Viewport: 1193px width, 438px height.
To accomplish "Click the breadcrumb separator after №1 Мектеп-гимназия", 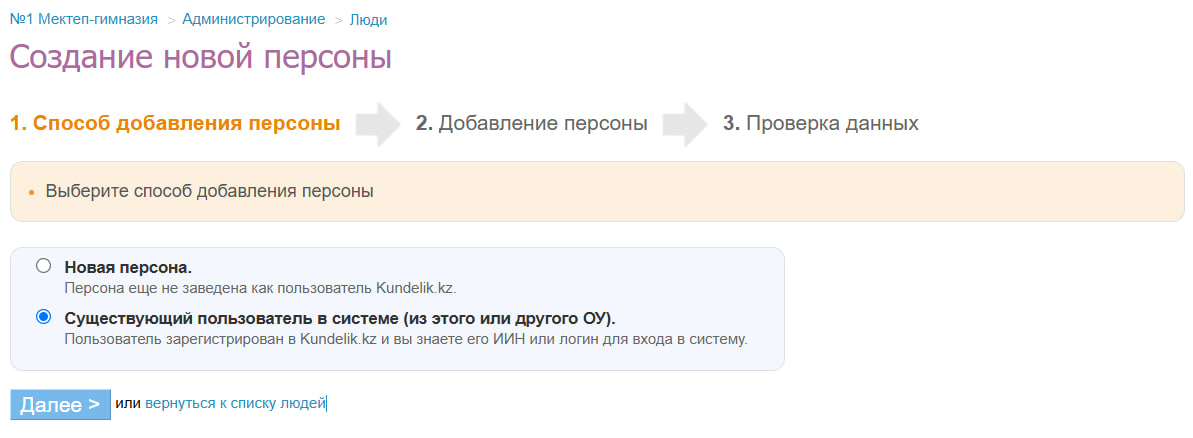I will [171, 20].
